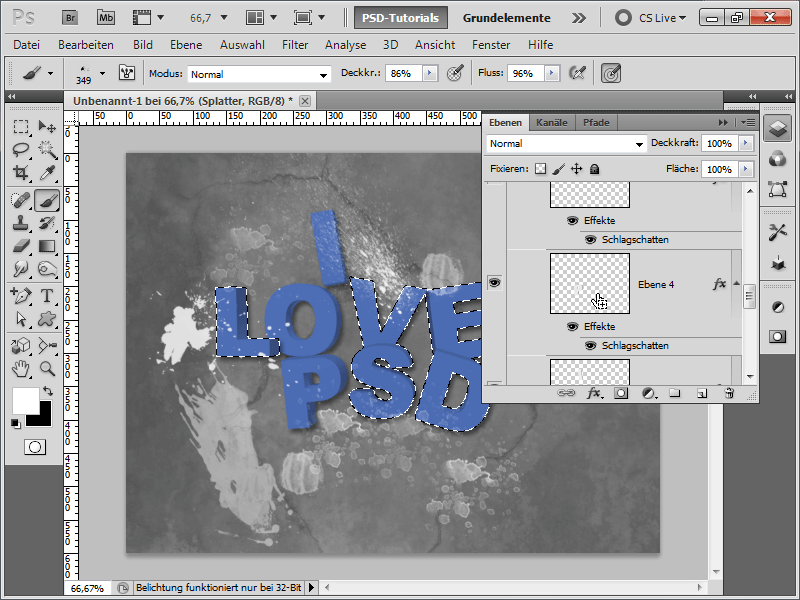Select the History Brush tool
This screenshot has width=800, height=600.
tap(47, 223)
